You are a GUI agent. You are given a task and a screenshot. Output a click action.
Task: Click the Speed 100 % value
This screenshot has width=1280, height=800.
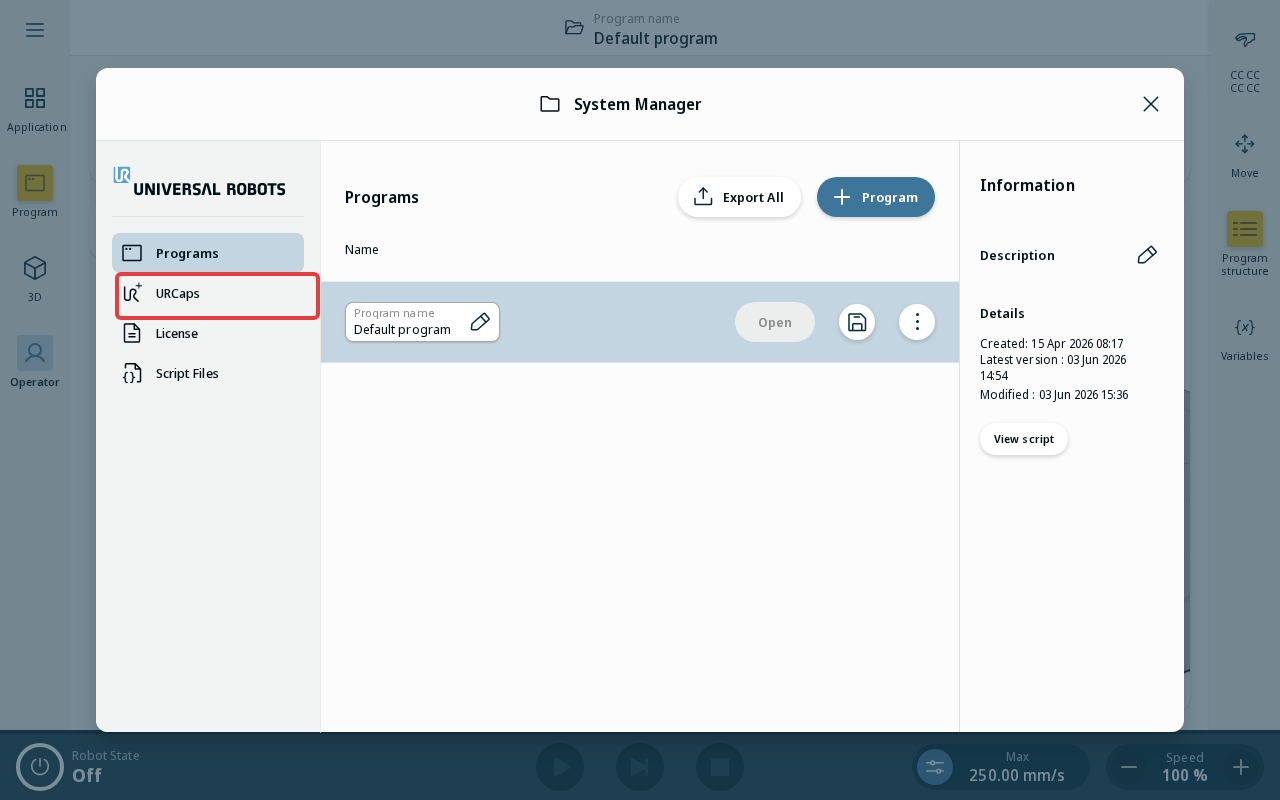coord(1185,775)
